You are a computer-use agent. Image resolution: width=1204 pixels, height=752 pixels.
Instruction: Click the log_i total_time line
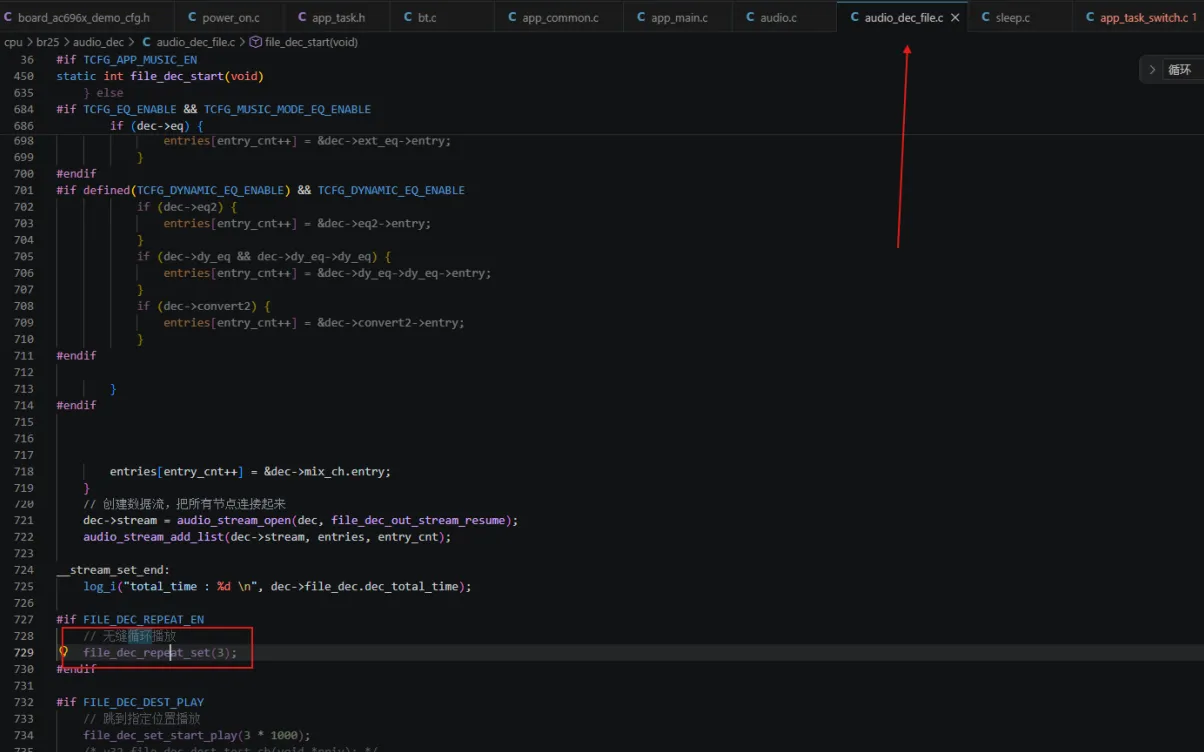[x=277, y=586]
